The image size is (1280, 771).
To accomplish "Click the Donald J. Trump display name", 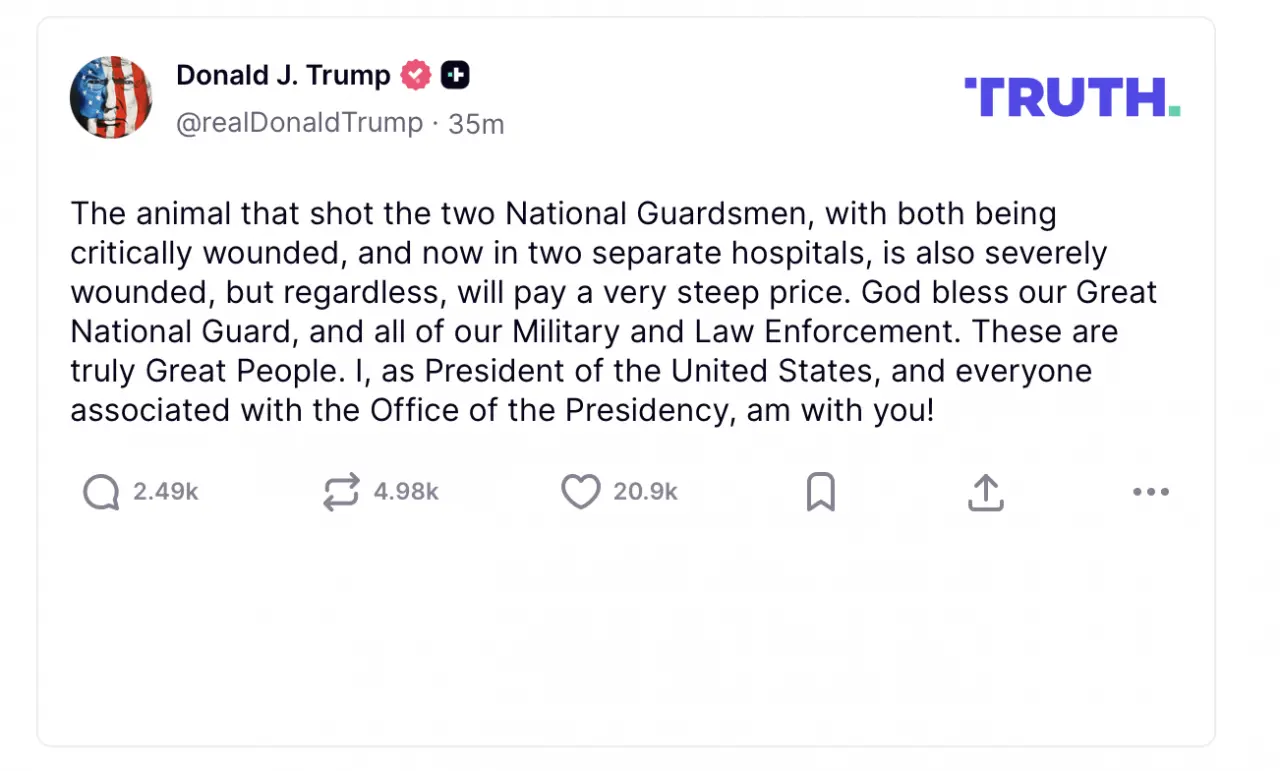I will tap(283, 75).
